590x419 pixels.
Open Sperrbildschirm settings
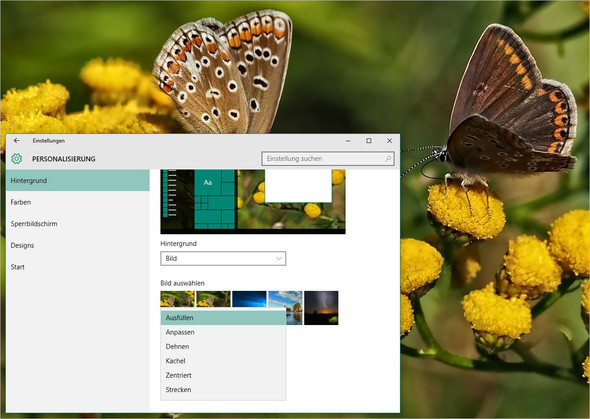78,224
